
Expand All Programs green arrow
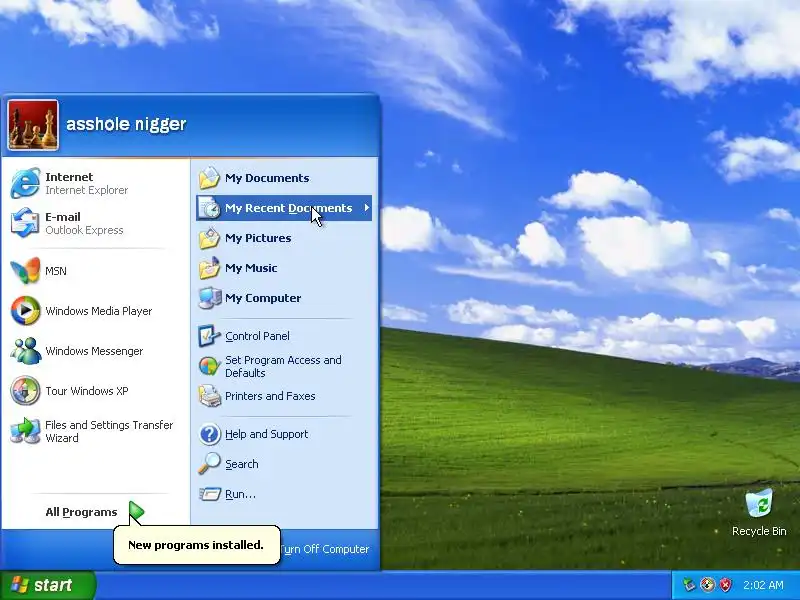pos(136,511)
